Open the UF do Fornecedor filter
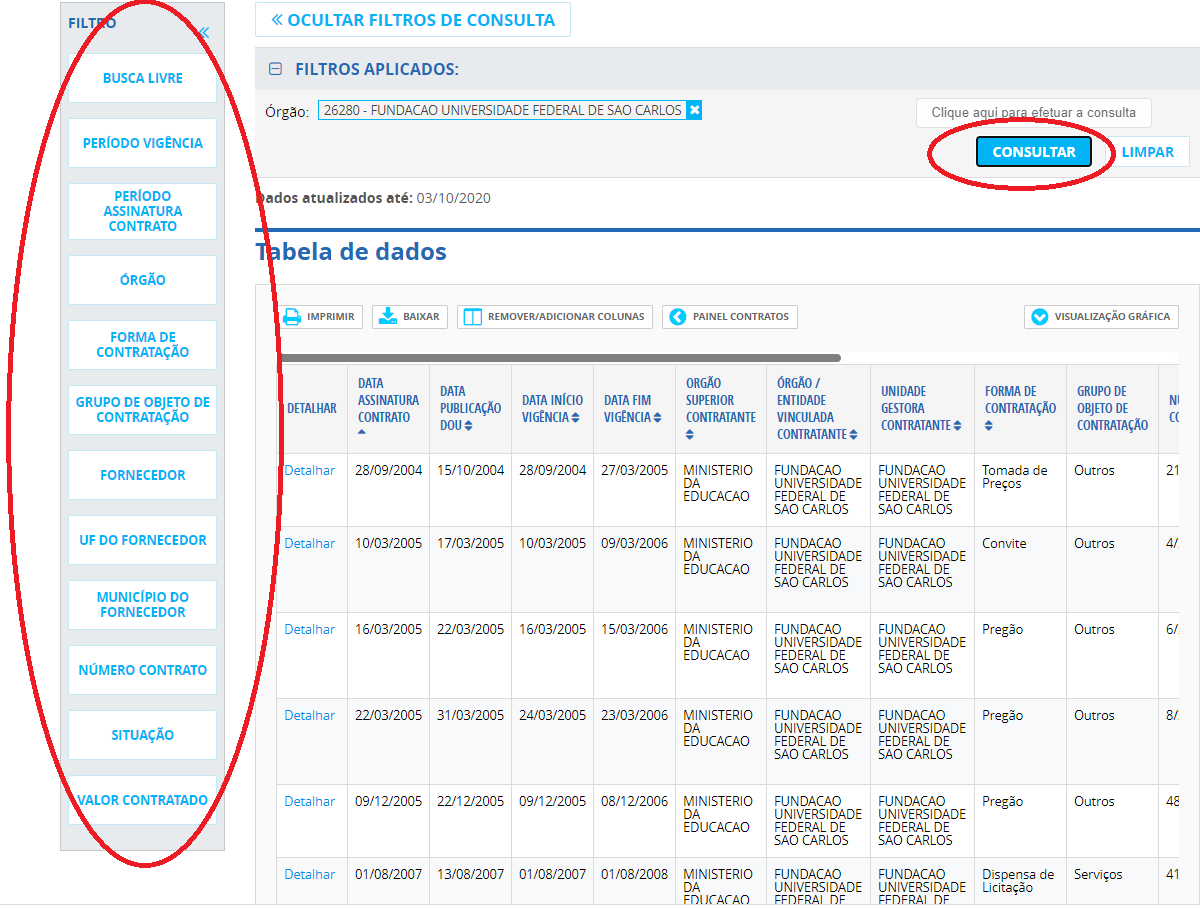This screenshot has width=1200, height=908. pos(143,540)
